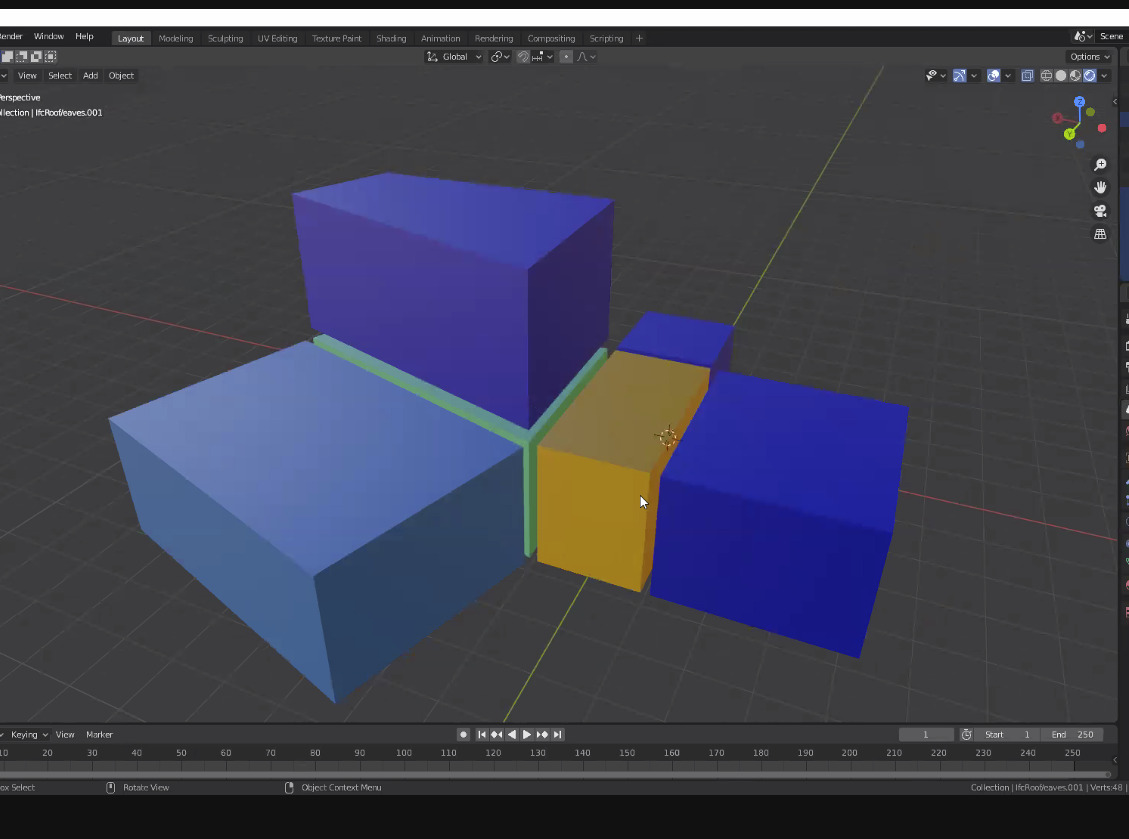The height and width of the screenshot is (839, 1129).
Task: Open the gizmo settings dropdown arrow
Action: [974, 76]
